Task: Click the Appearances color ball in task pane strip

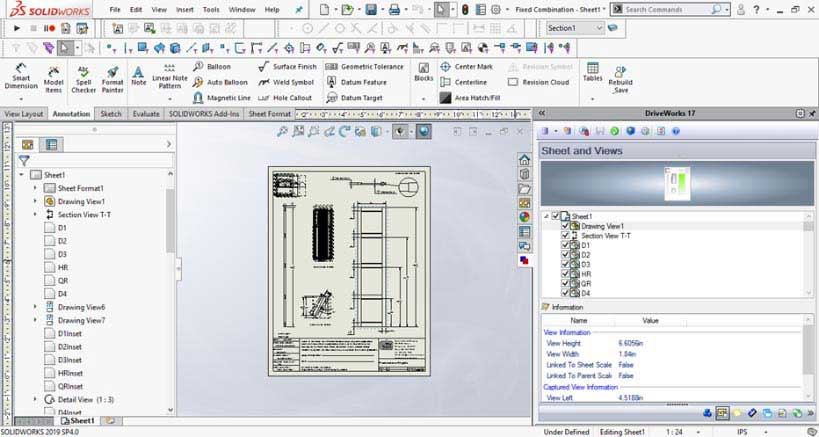Action: tap(524, 217)
